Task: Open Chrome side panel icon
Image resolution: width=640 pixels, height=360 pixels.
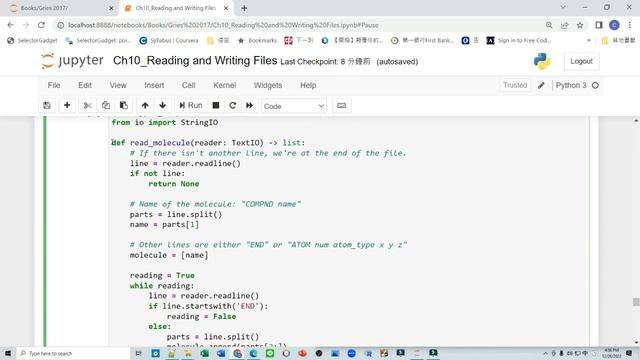Action: click(599, 25)
